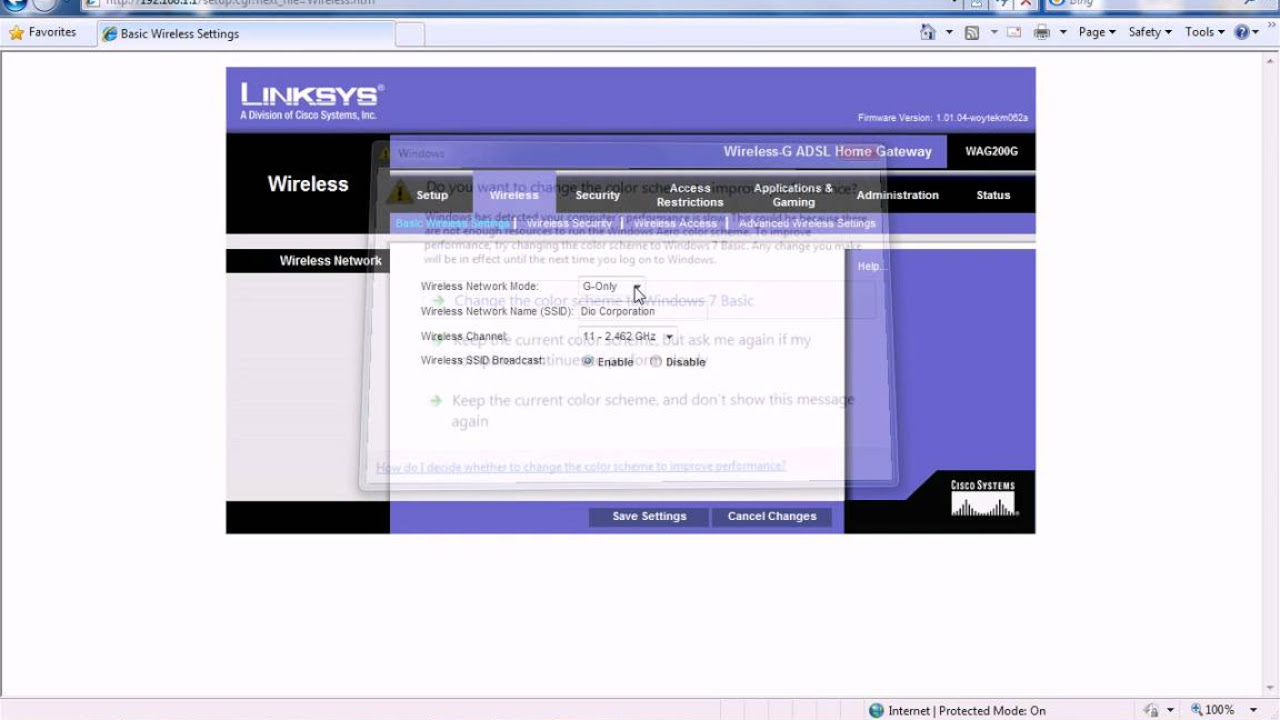The height and width of the screenshot is (720, 1280).
Task: Open Advanced Wireless Settings sub-tab
Action: click(807, 223)
